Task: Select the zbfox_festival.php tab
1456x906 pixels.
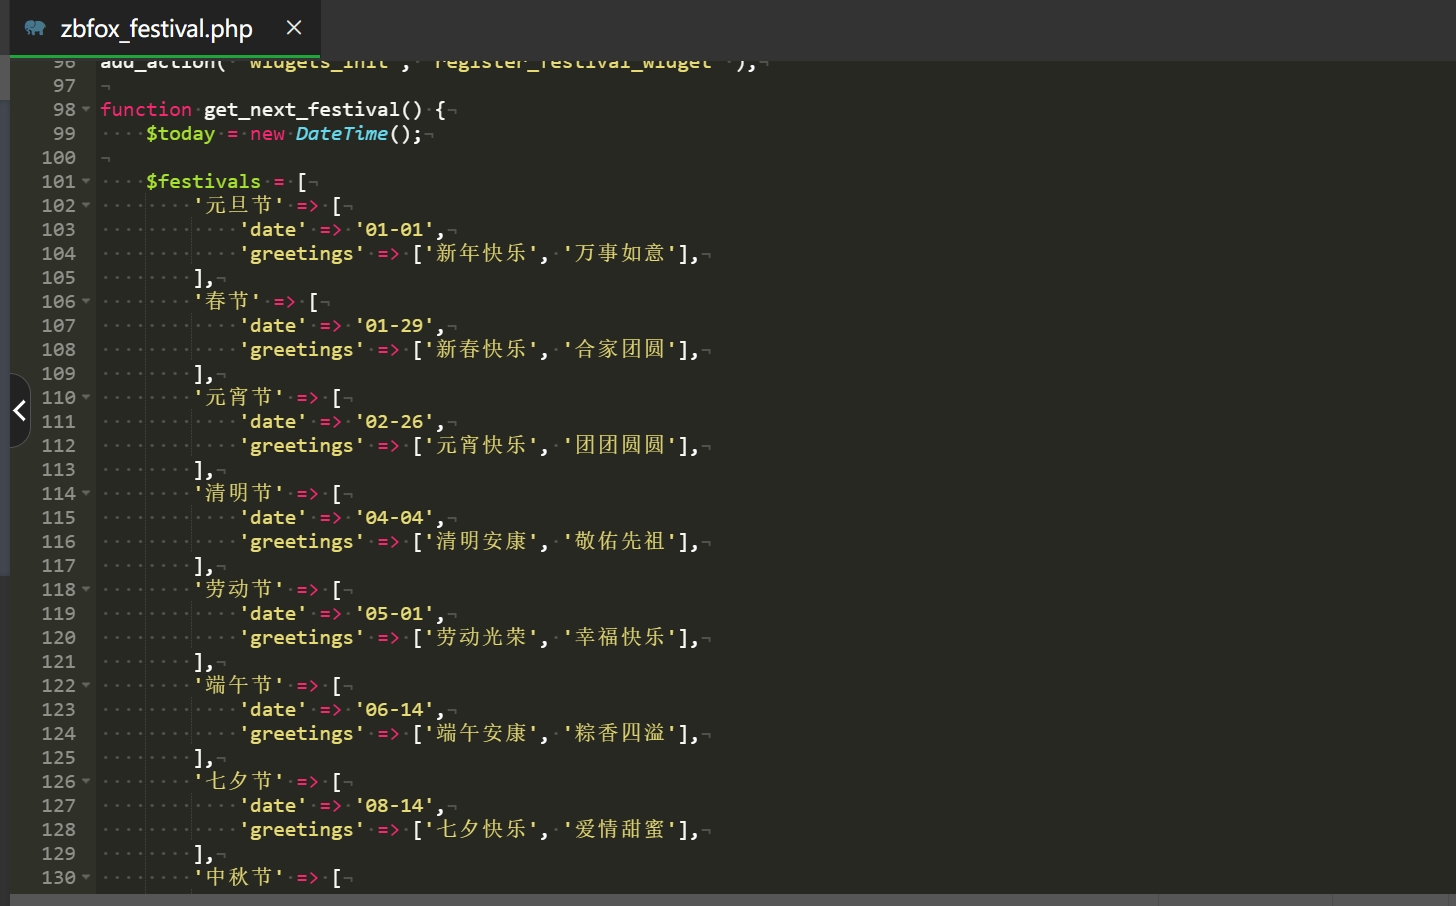Action: [x=165, y=28]
